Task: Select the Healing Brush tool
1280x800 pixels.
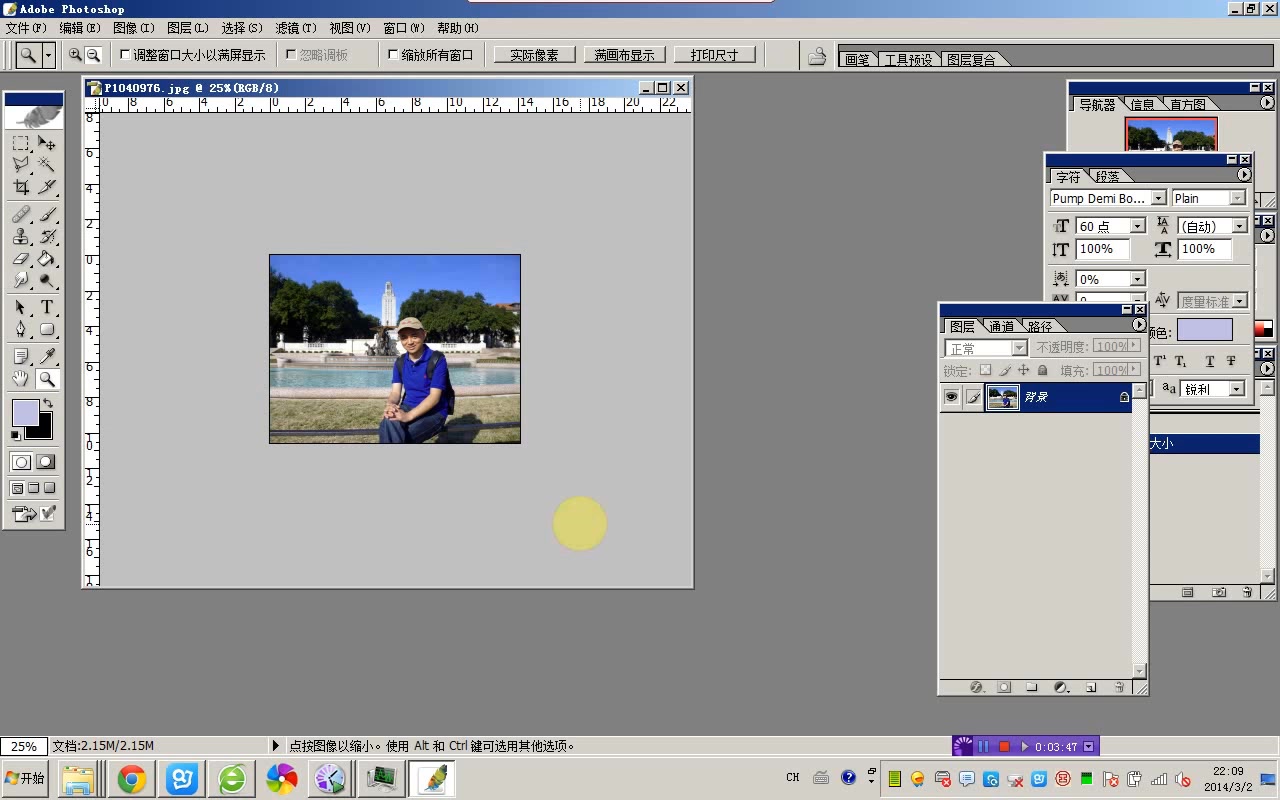Action: 21,214
